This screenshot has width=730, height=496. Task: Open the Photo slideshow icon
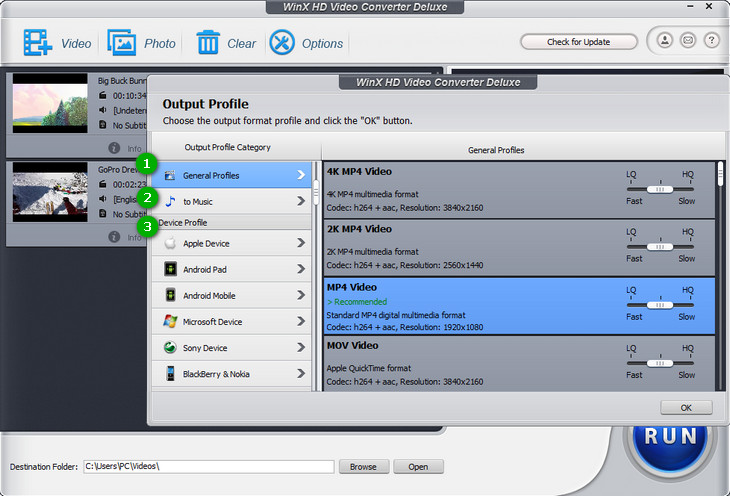[x=122, y=43]
